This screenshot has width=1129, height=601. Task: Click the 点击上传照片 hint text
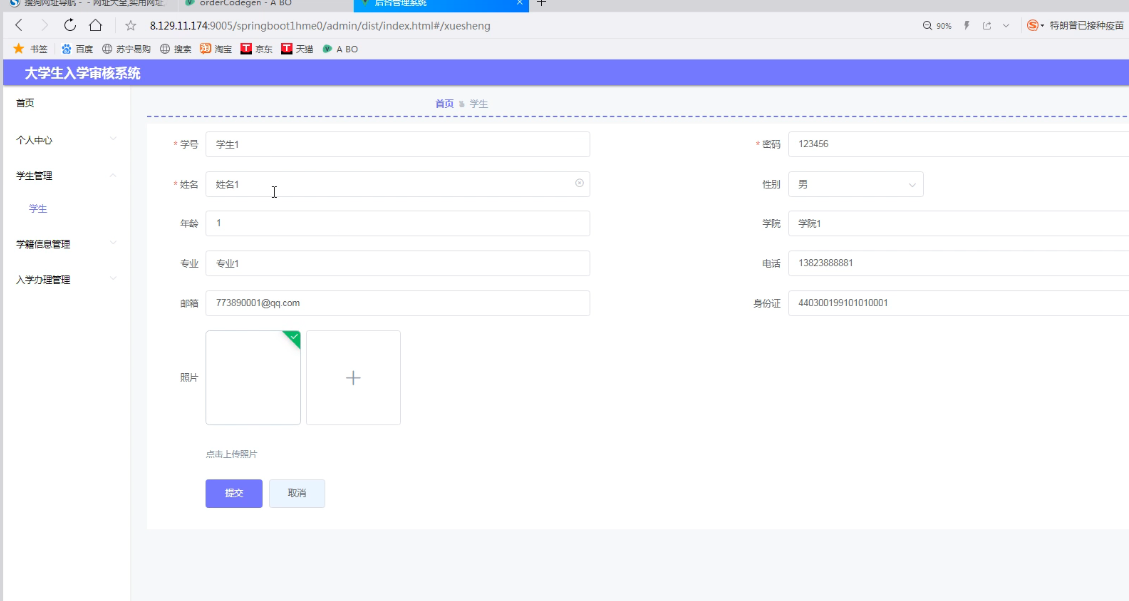point(231,454)
